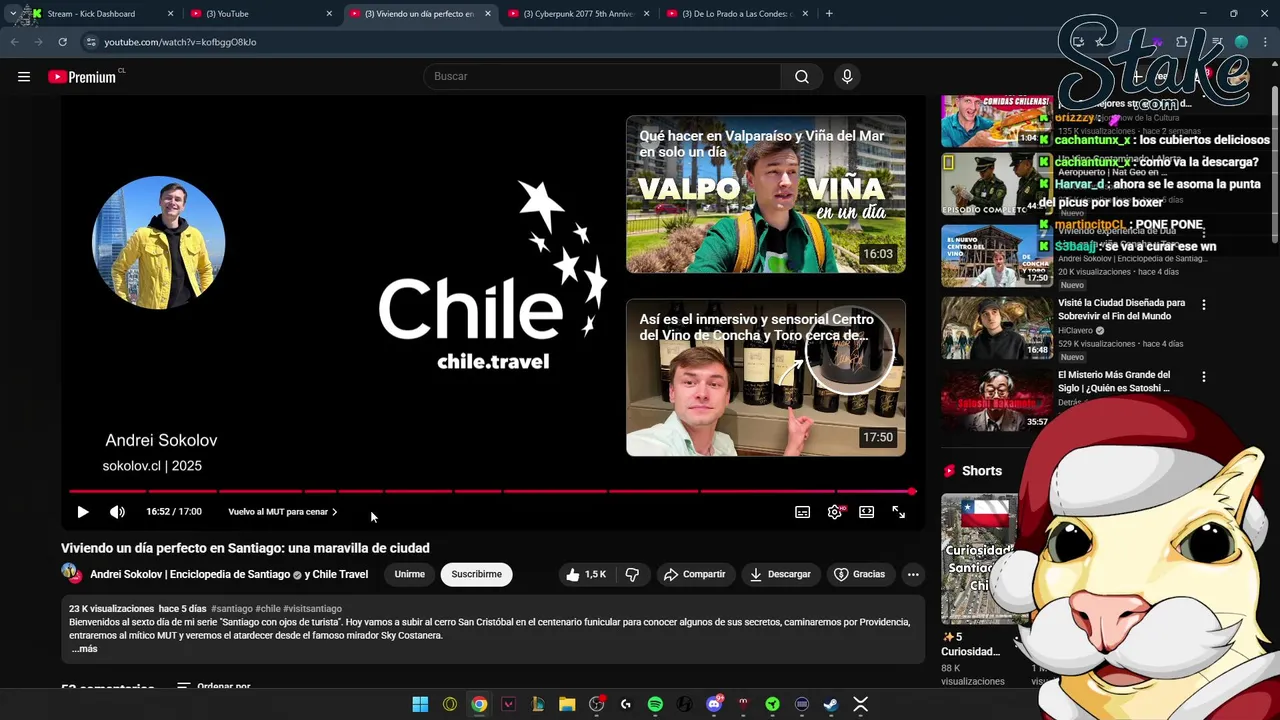Open Andrei Sokolov channel avatar
1280x720 pixels.
pos(71,574)
